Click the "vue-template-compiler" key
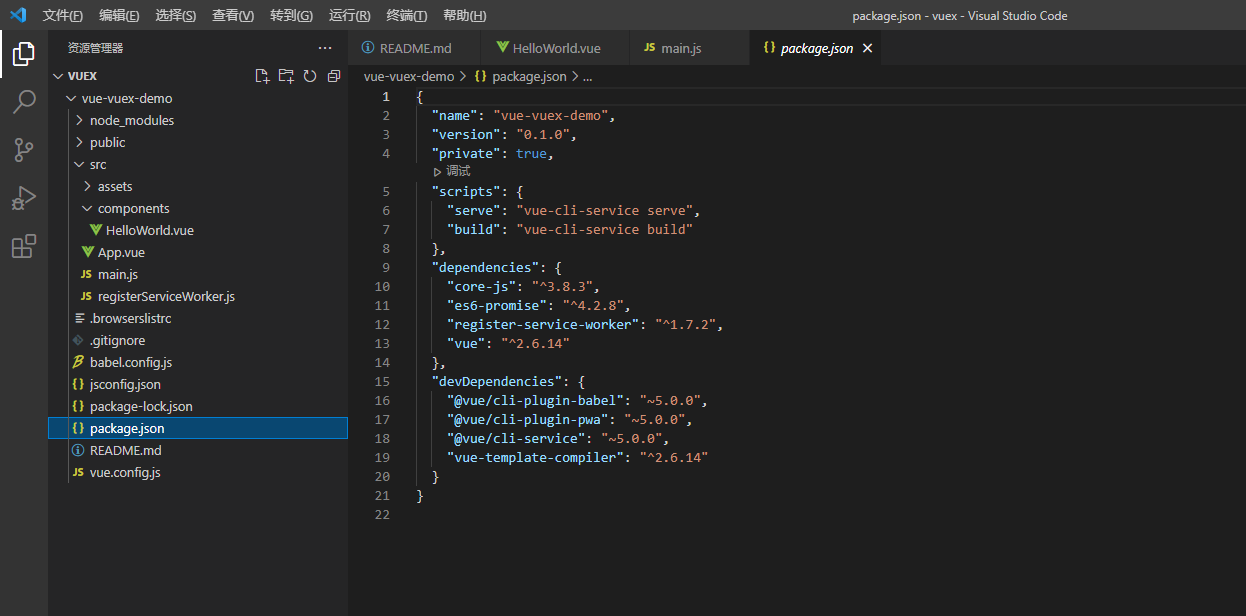The width and height of the screenshot is (1246, 616). 535,457
